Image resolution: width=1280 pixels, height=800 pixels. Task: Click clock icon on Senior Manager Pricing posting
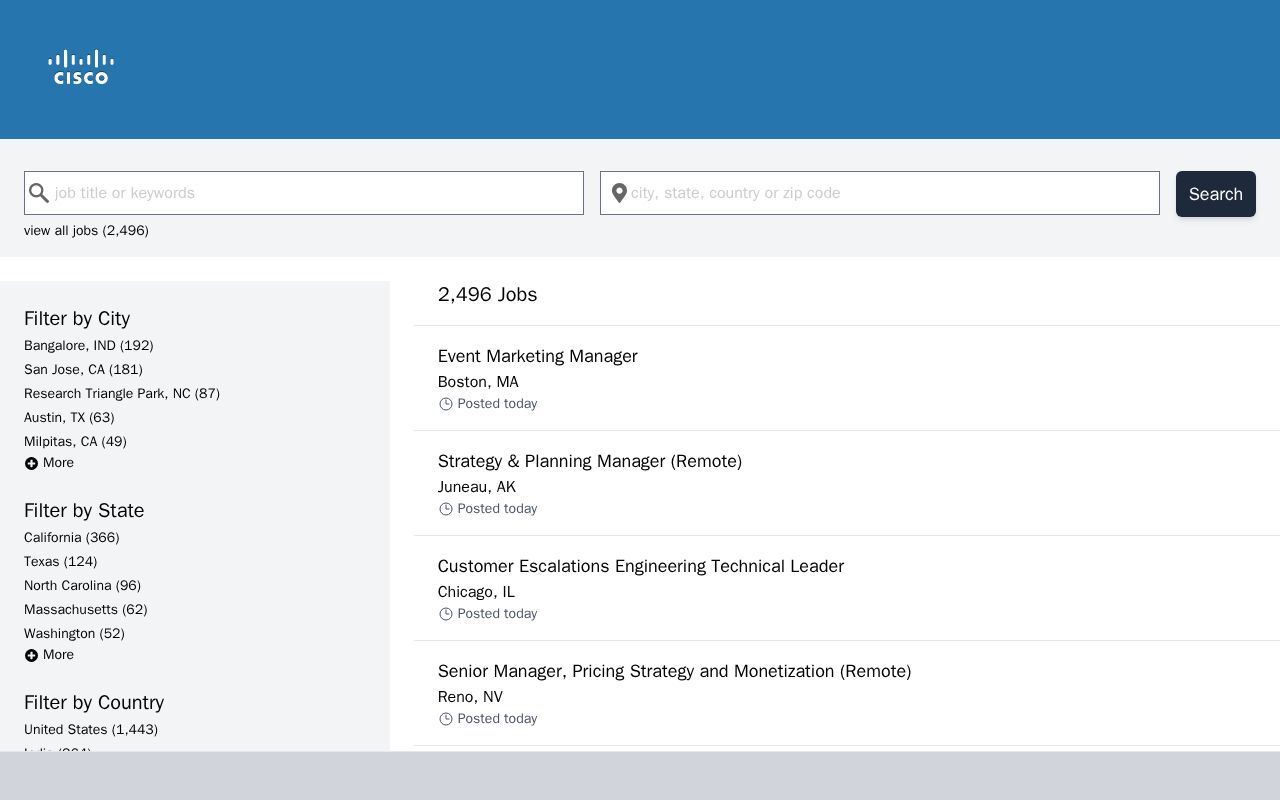tap(446, 719)
